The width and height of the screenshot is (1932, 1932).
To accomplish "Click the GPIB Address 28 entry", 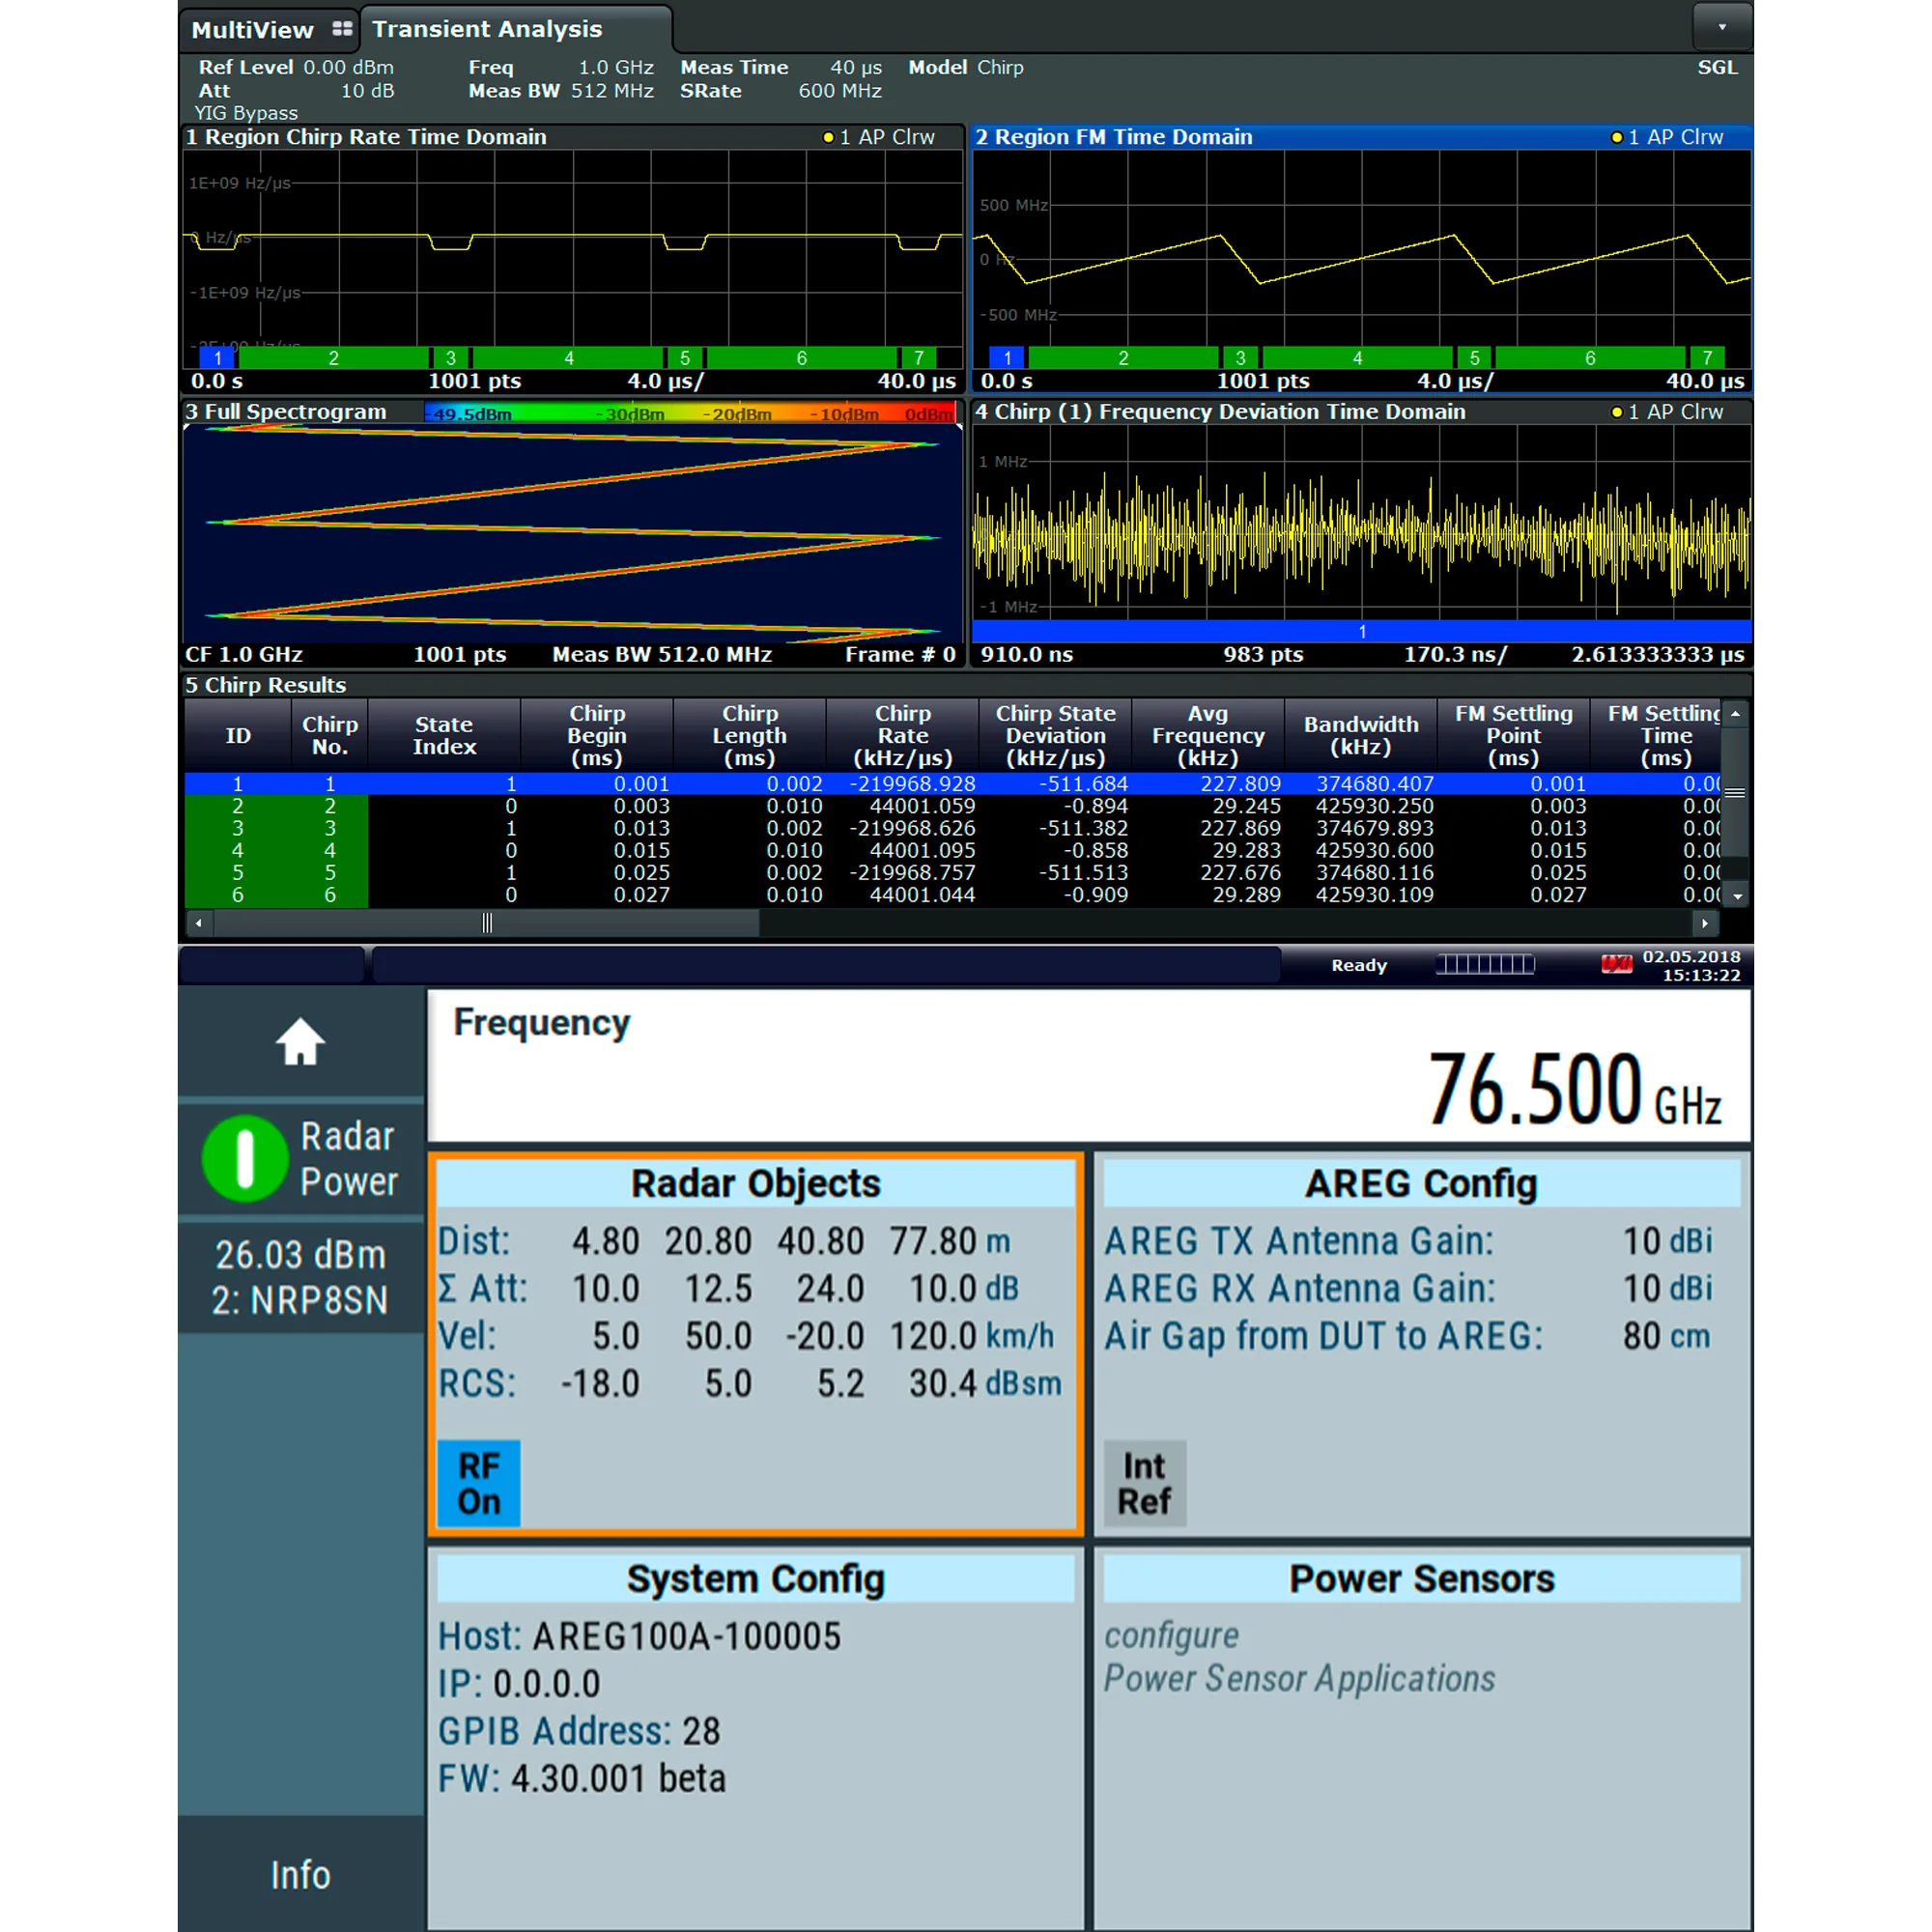I will [579, 1731].
